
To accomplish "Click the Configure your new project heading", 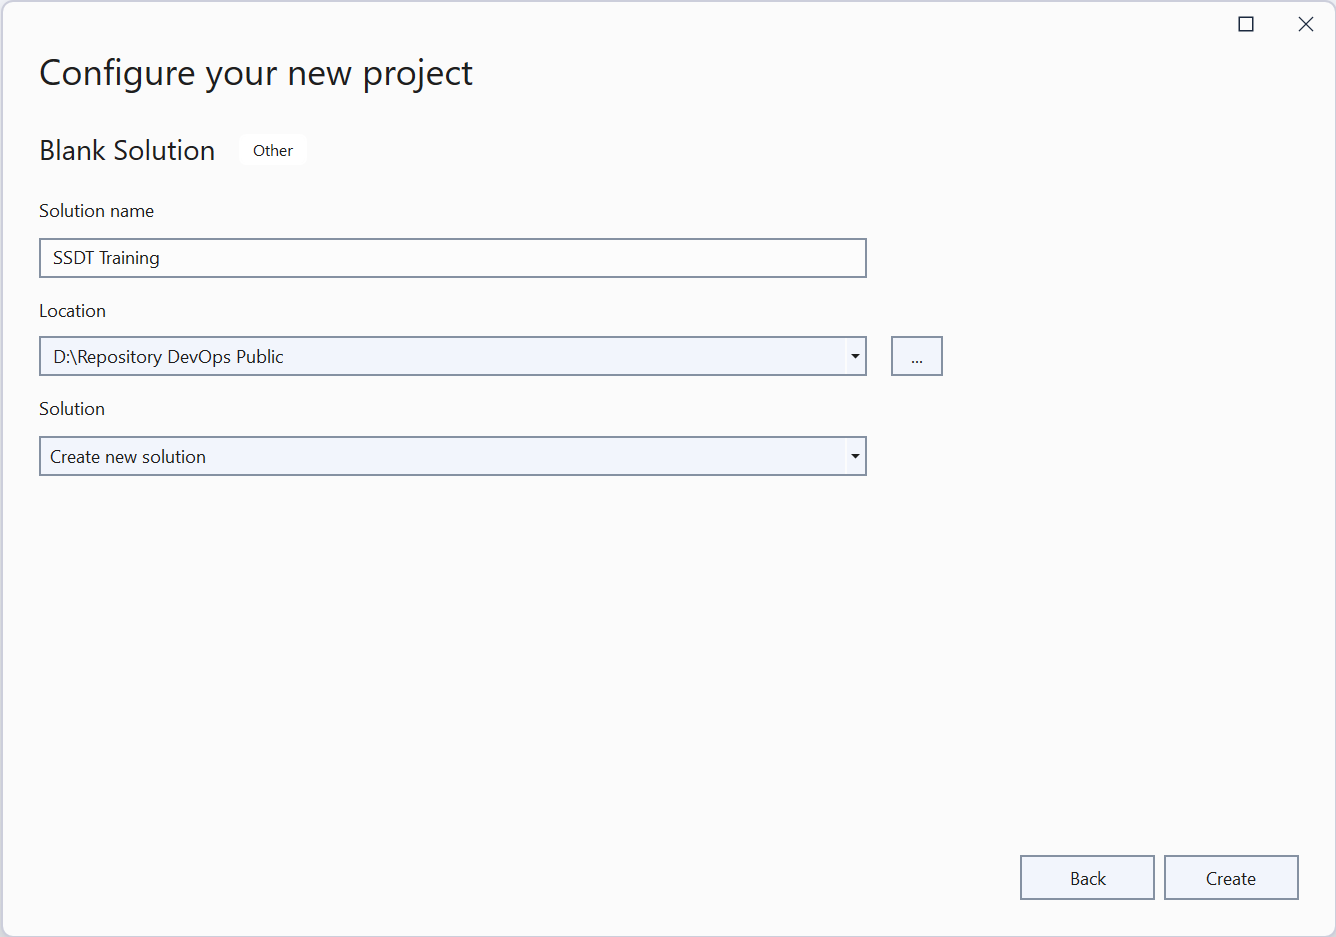I will pyautogui.click(x=255, y=74).
